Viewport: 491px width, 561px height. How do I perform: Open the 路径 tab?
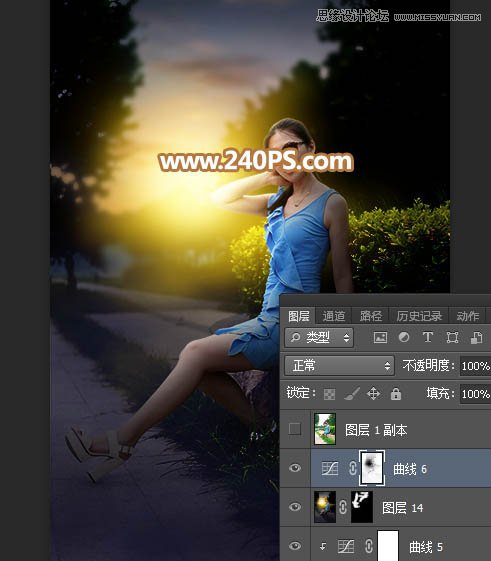point(371,316)
